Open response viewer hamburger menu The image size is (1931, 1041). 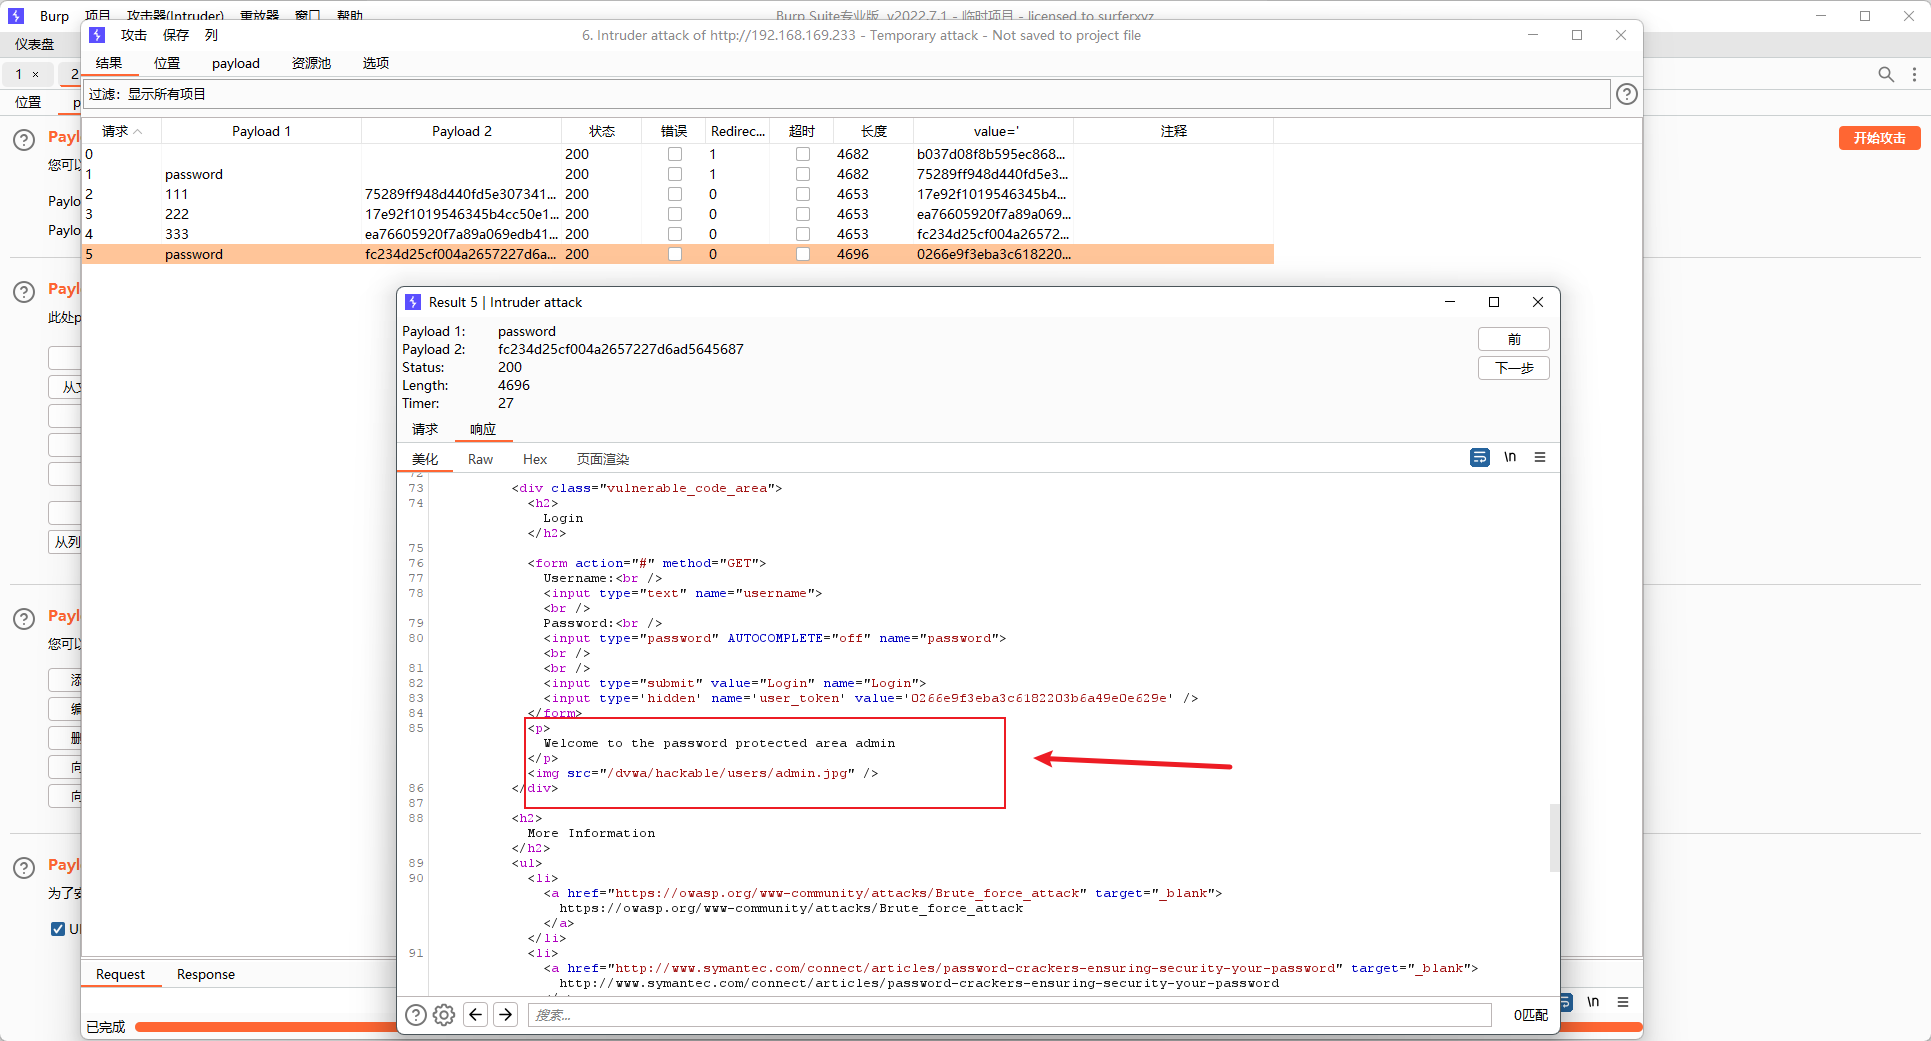1540,457
